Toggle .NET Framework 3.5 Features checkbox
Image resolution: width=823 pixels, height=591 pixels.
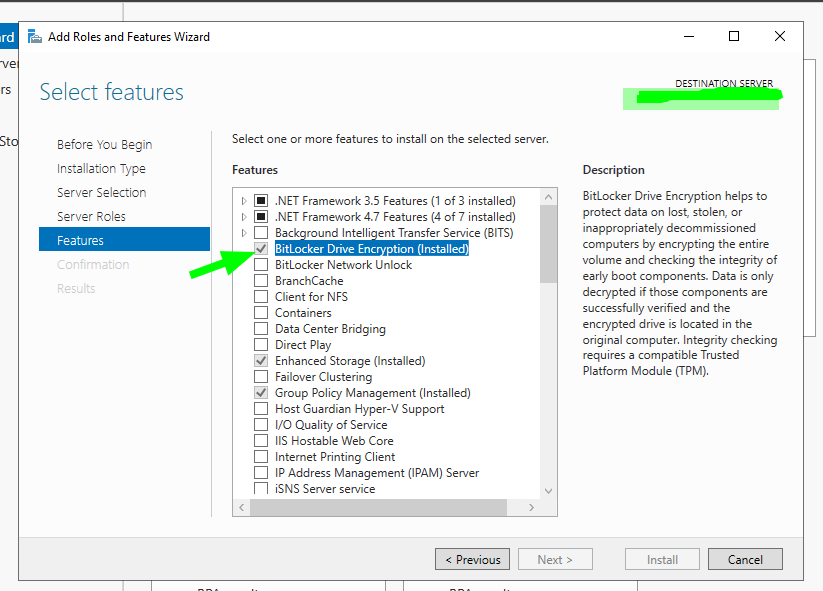point(261,200)
